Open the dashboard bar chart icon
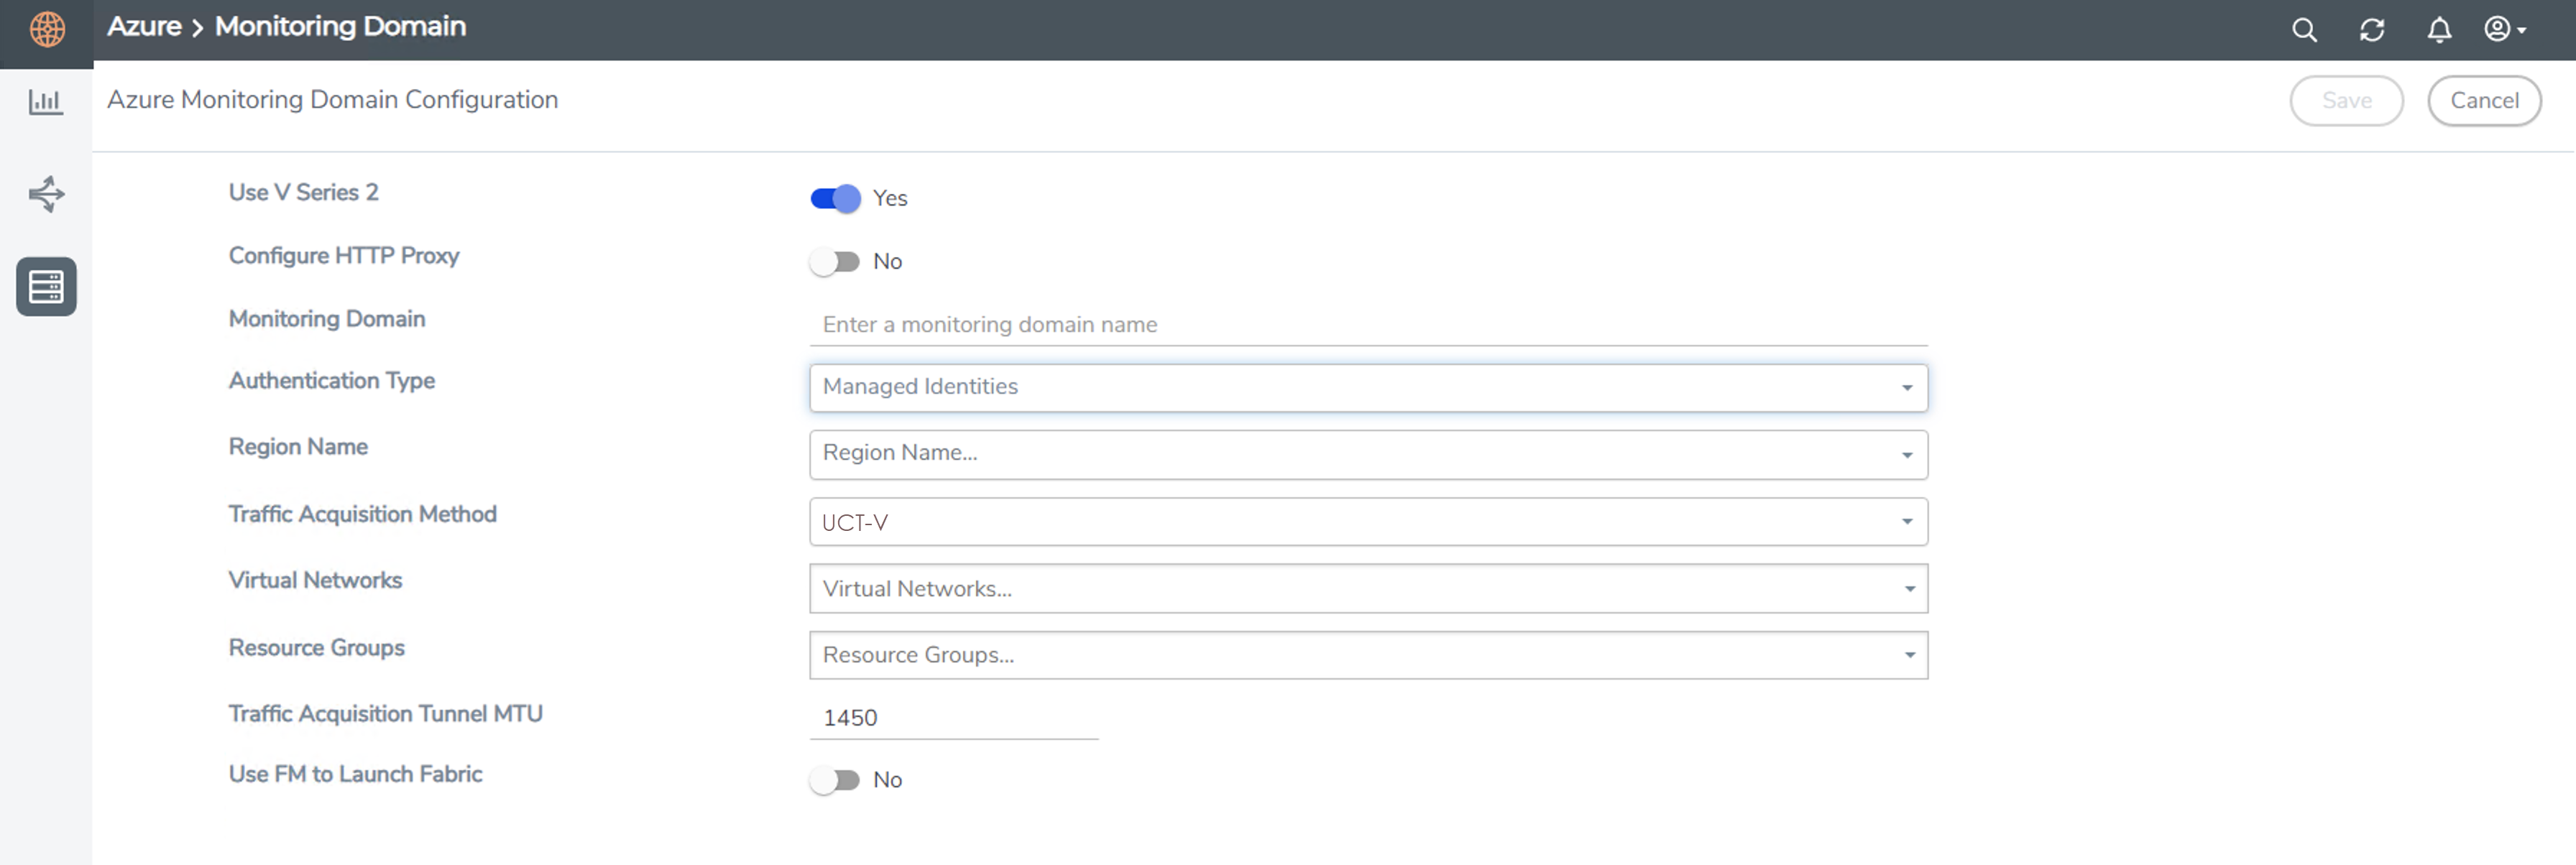This screenshot has height=865, width=2576. point(46,102)
